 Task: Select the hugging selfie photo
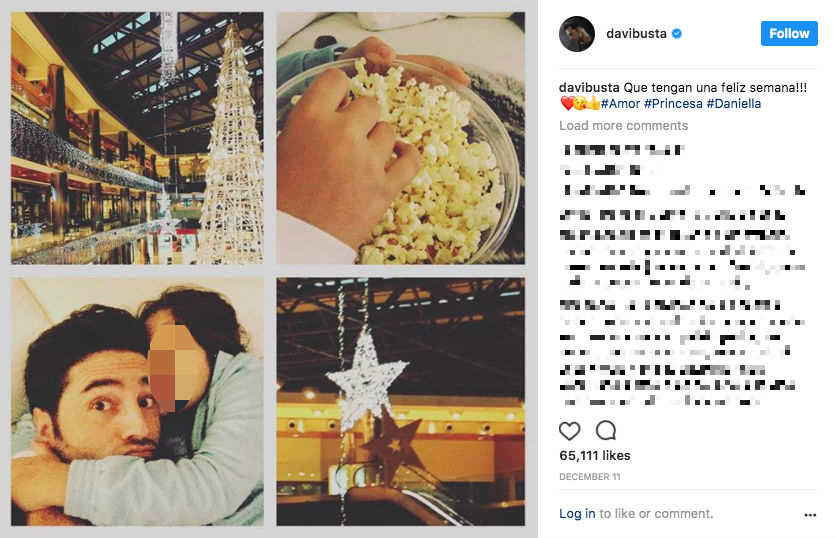137,402
